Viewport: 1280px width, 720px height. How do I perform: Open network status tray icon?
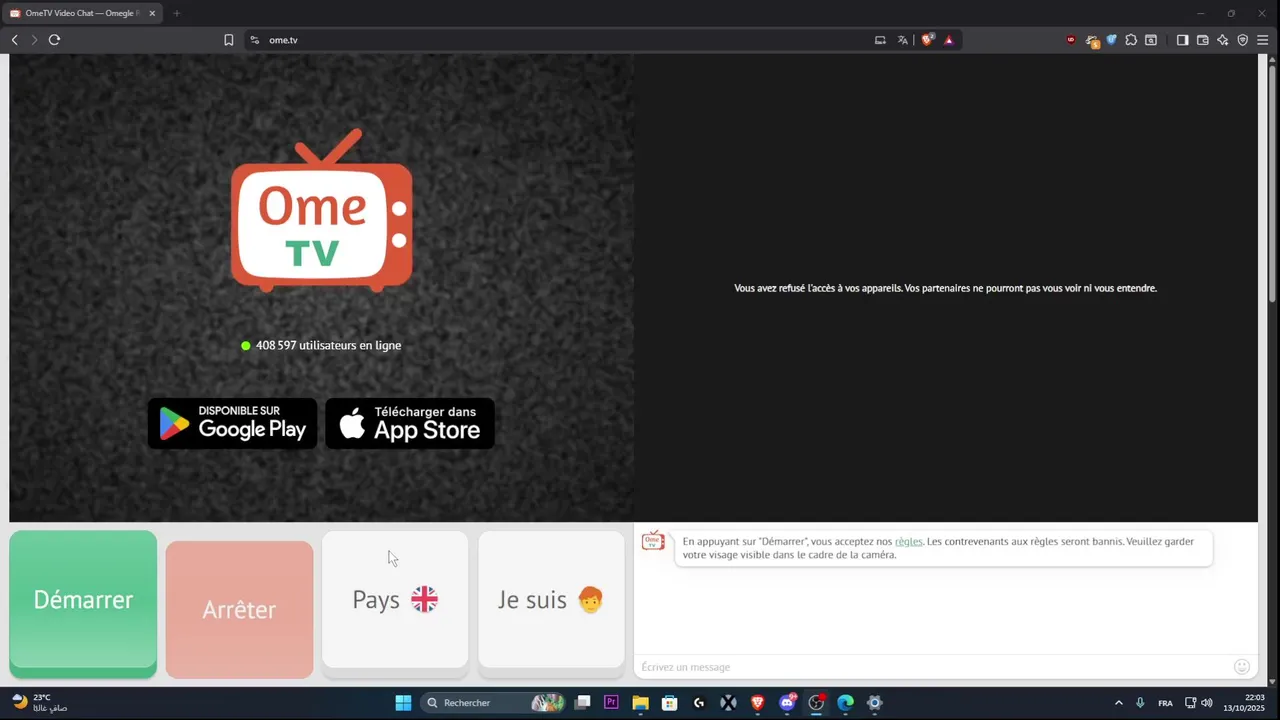point(1190,703)
